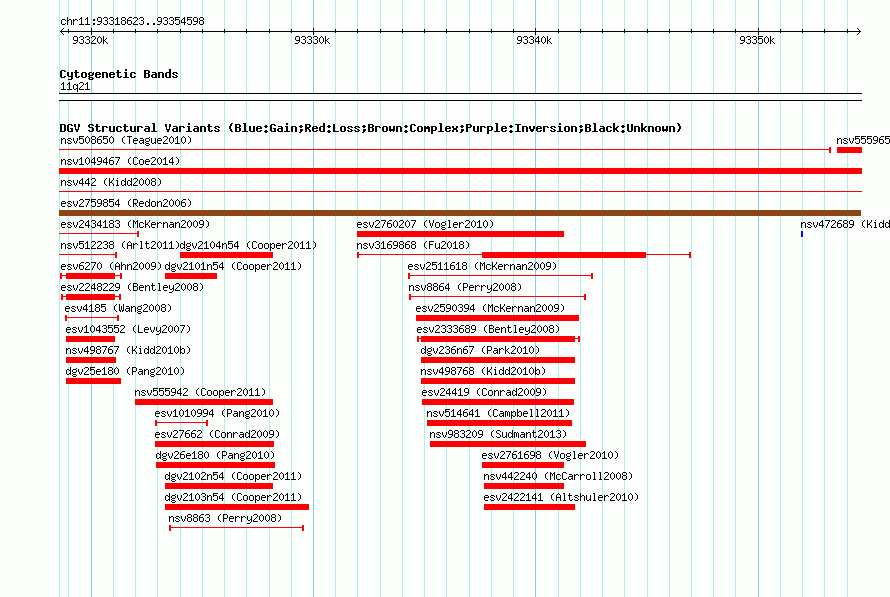Select the dgv2104n54 (Cooper2011) label
890x597 pixels.
(x=248, y=245)
